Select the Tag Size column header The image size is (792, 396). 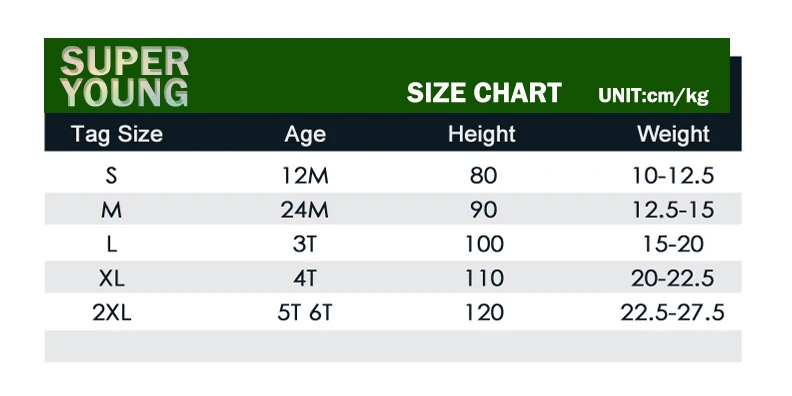(117, 134)
